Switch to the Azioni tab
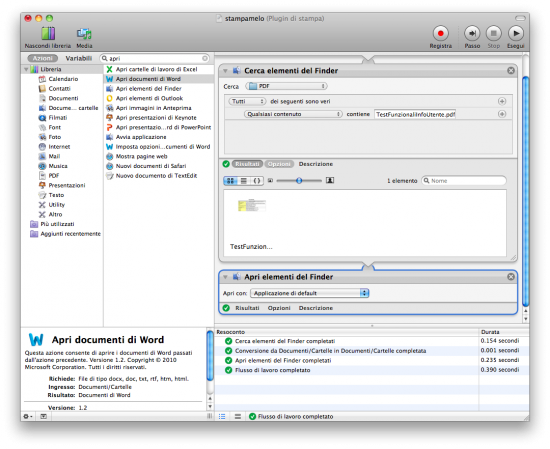550x449 pixels. pyautogui.click(x=42, y=58)
